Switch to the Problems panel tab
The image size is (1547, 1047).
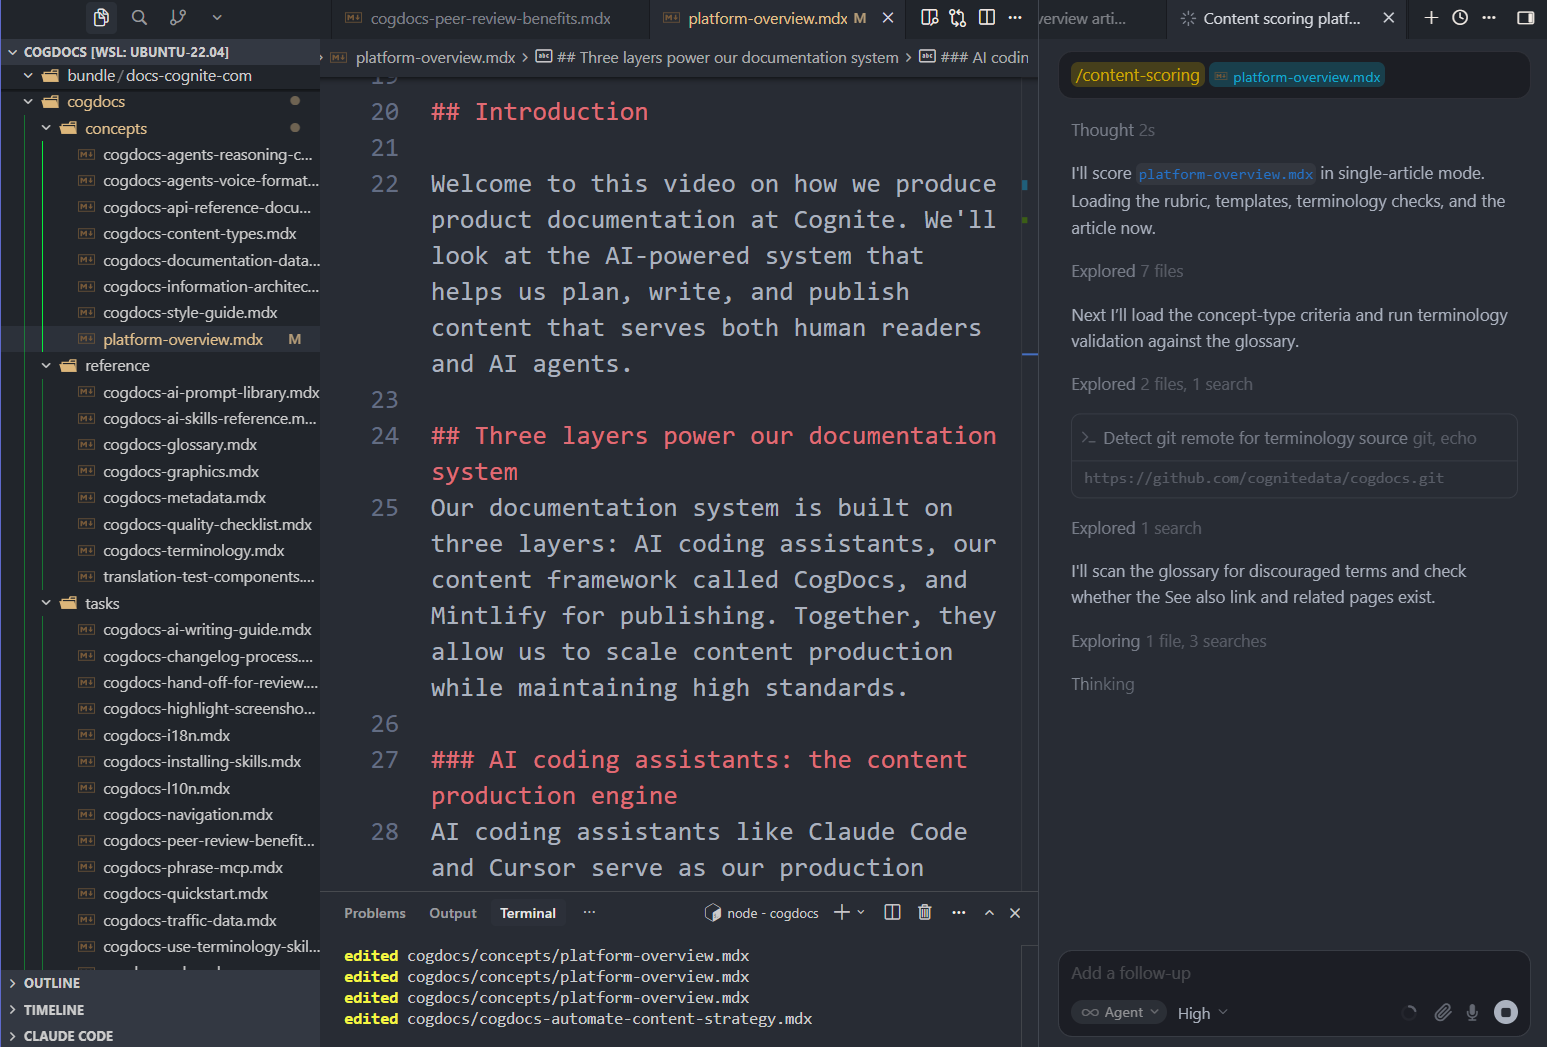[x=375, y=913]
